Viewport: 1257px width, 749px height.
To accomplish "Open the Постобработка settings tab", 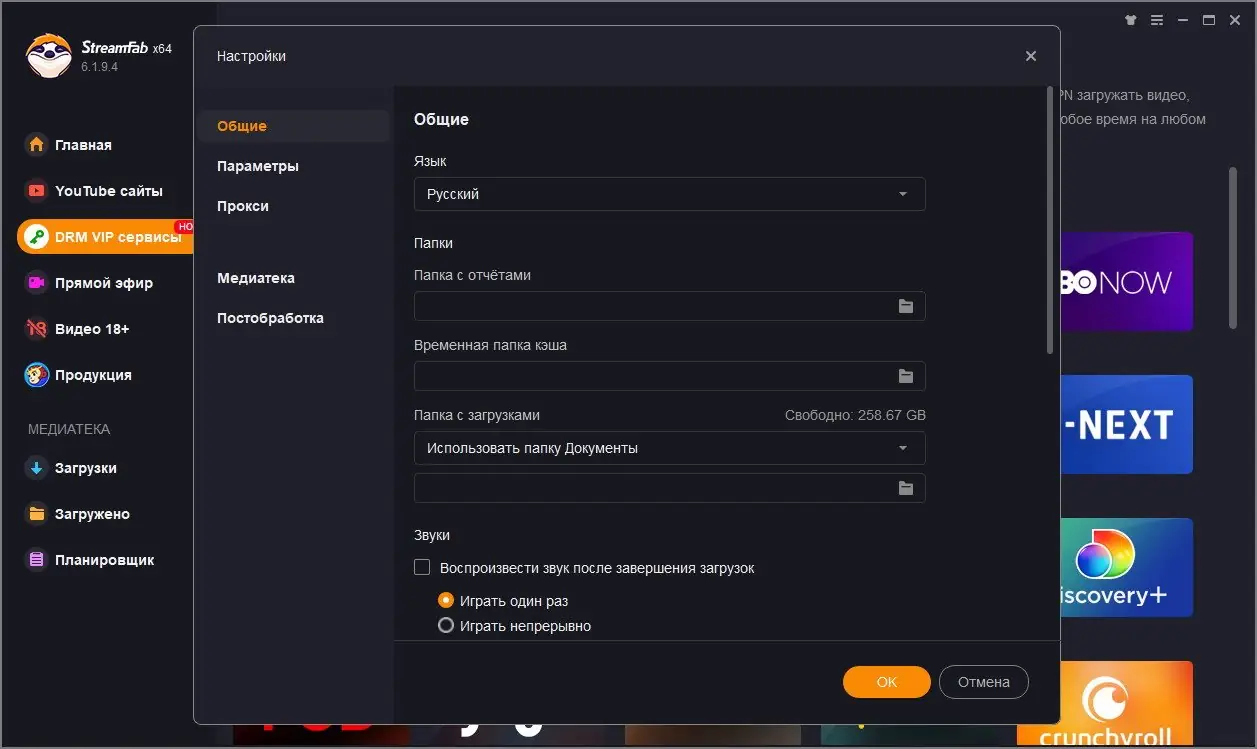I will point(270,317).
